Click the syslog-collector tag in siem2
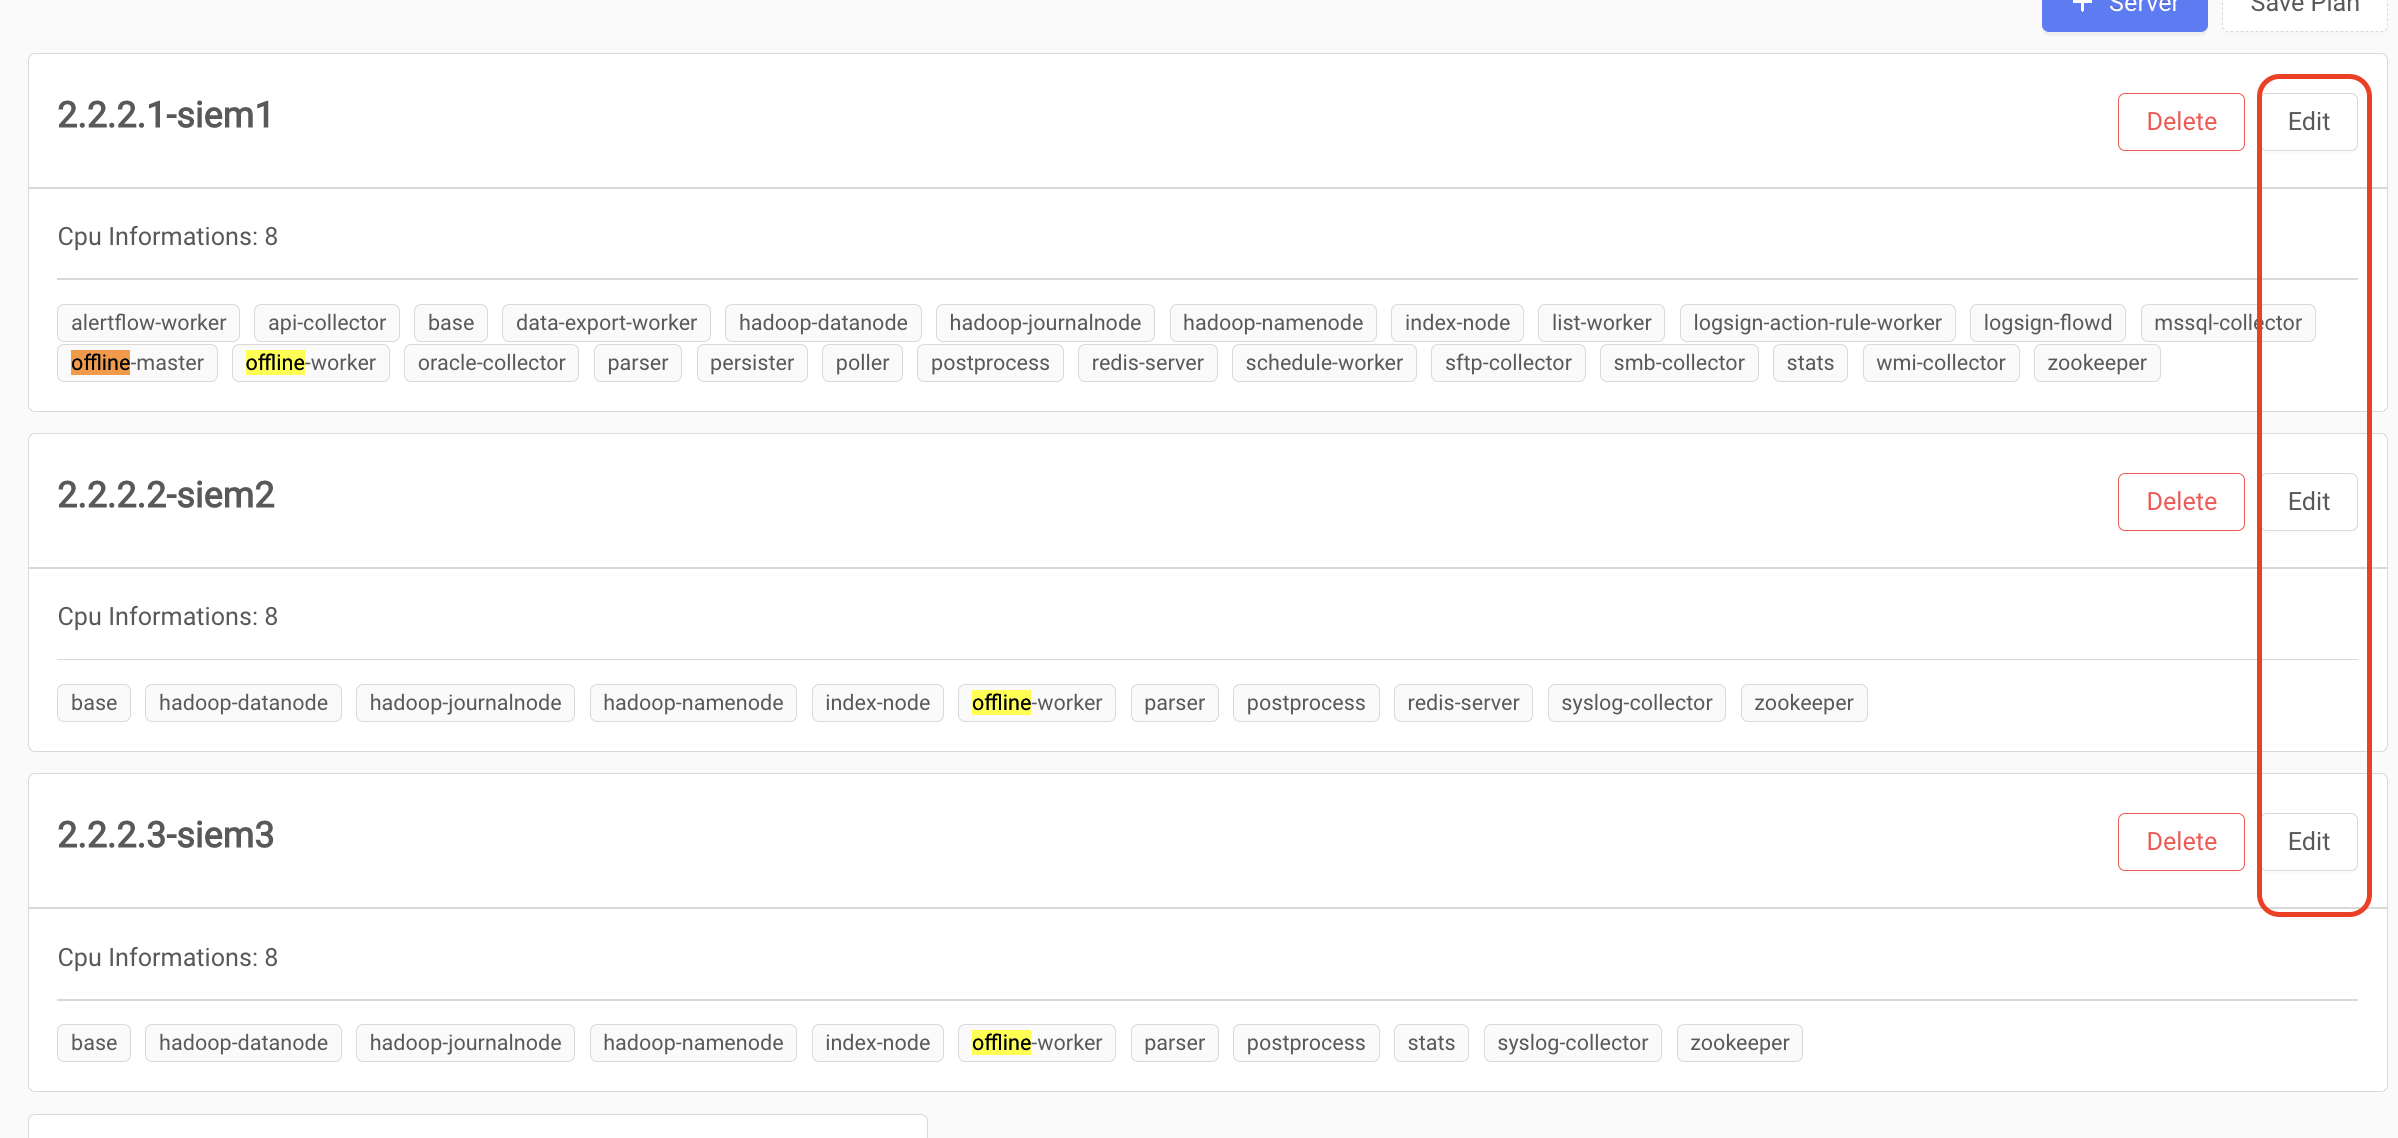The image size is (2398, 1138). (1636, 703)
